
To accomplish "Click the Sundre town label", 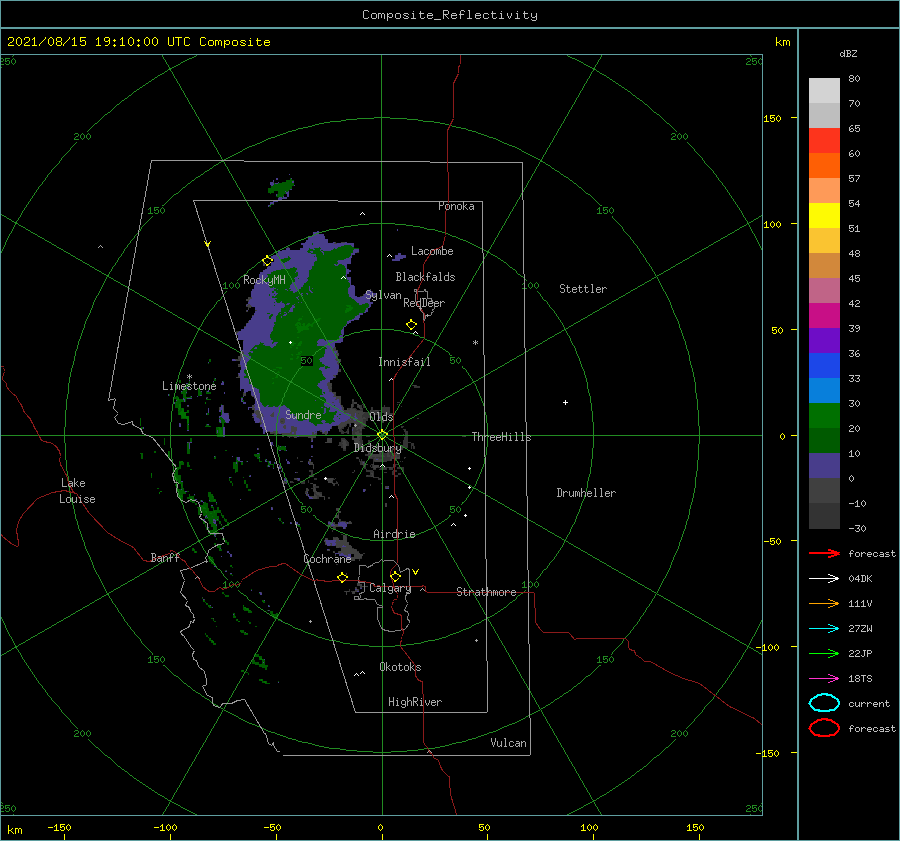I will click(303, 414).
